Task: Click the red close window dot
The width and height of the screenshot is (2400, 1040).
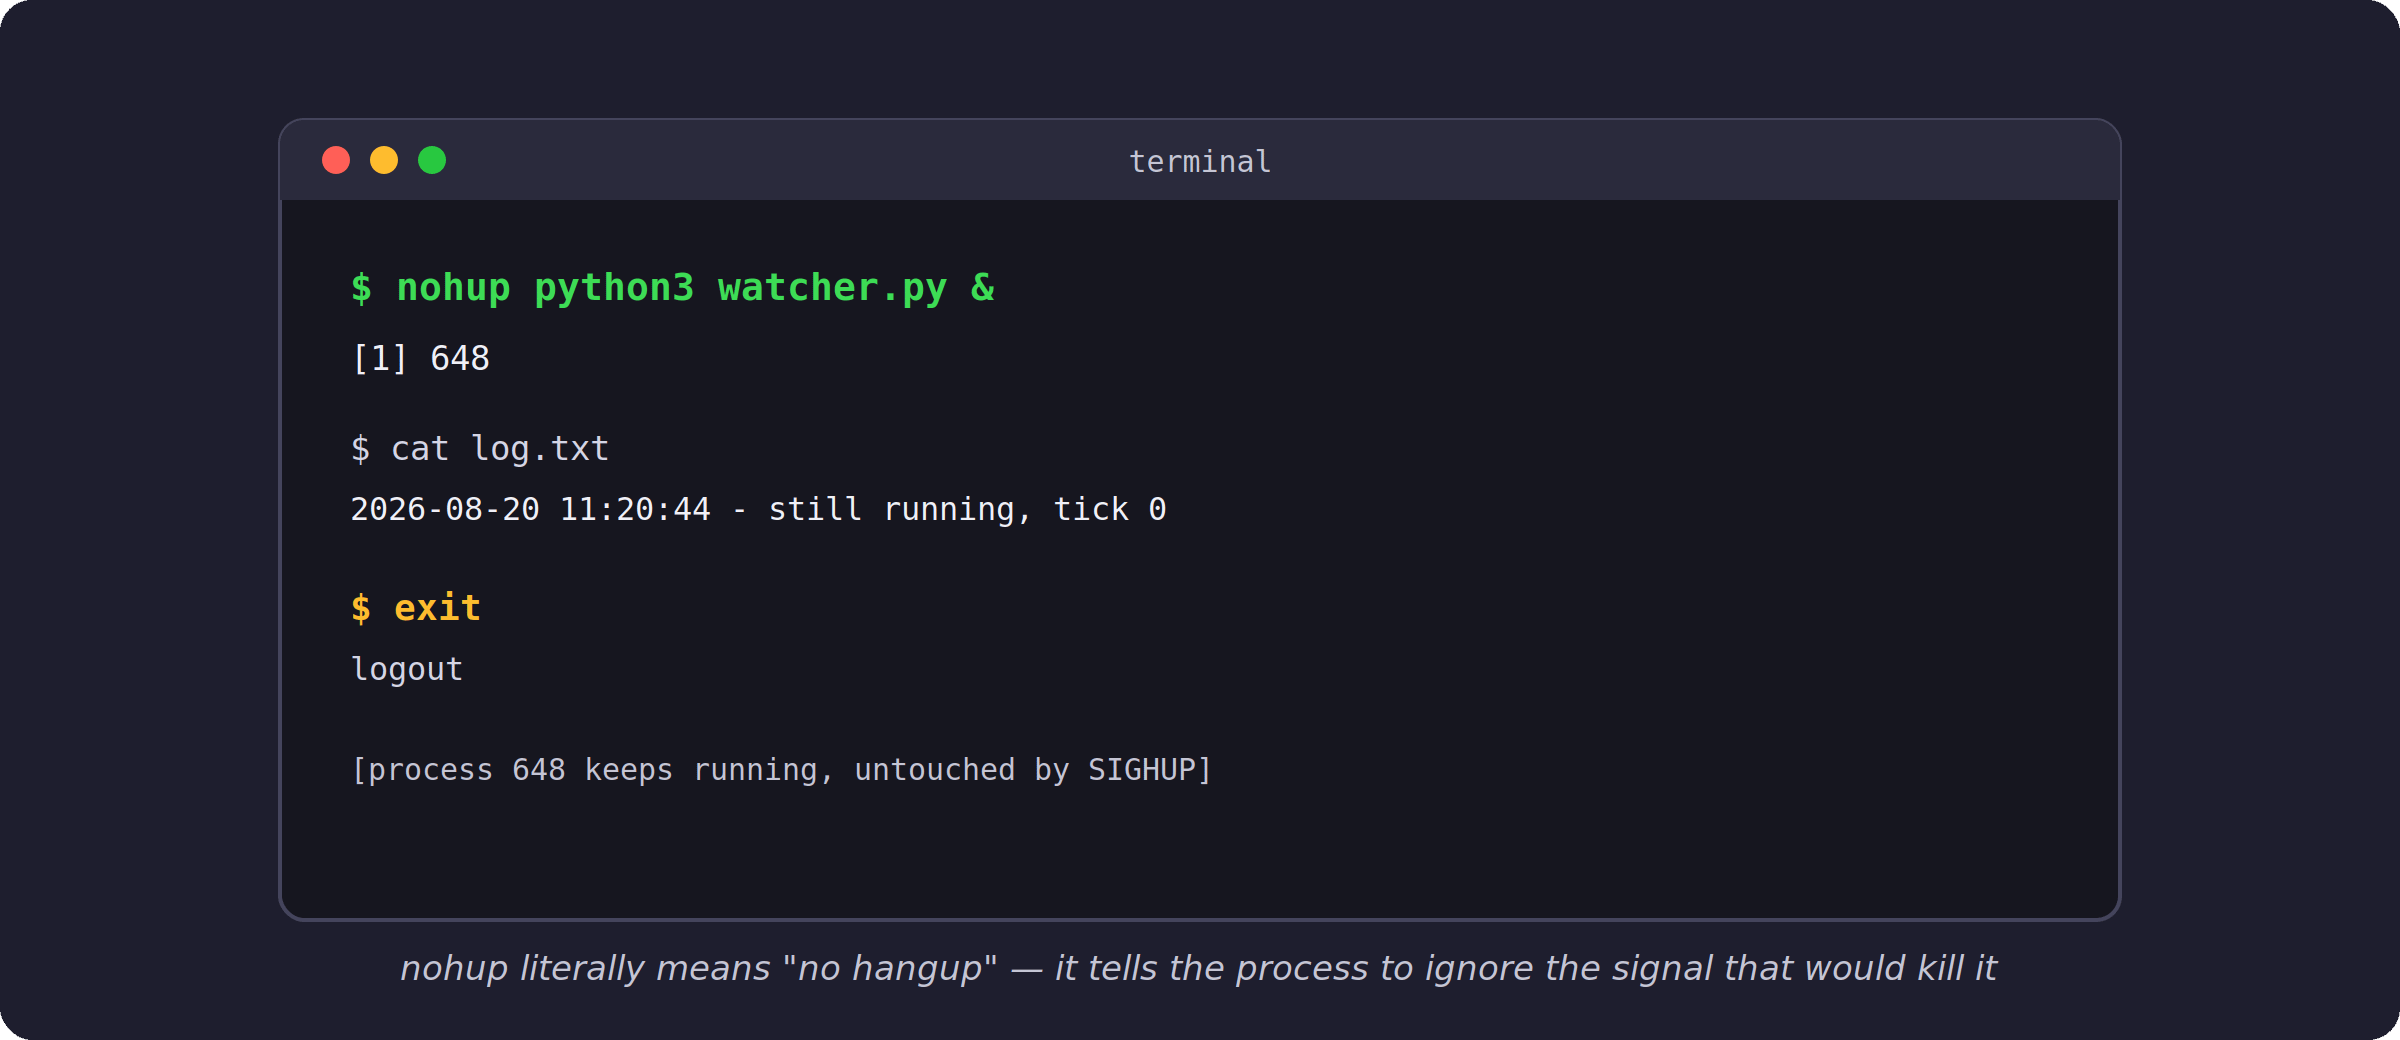Action: (336, 160)
